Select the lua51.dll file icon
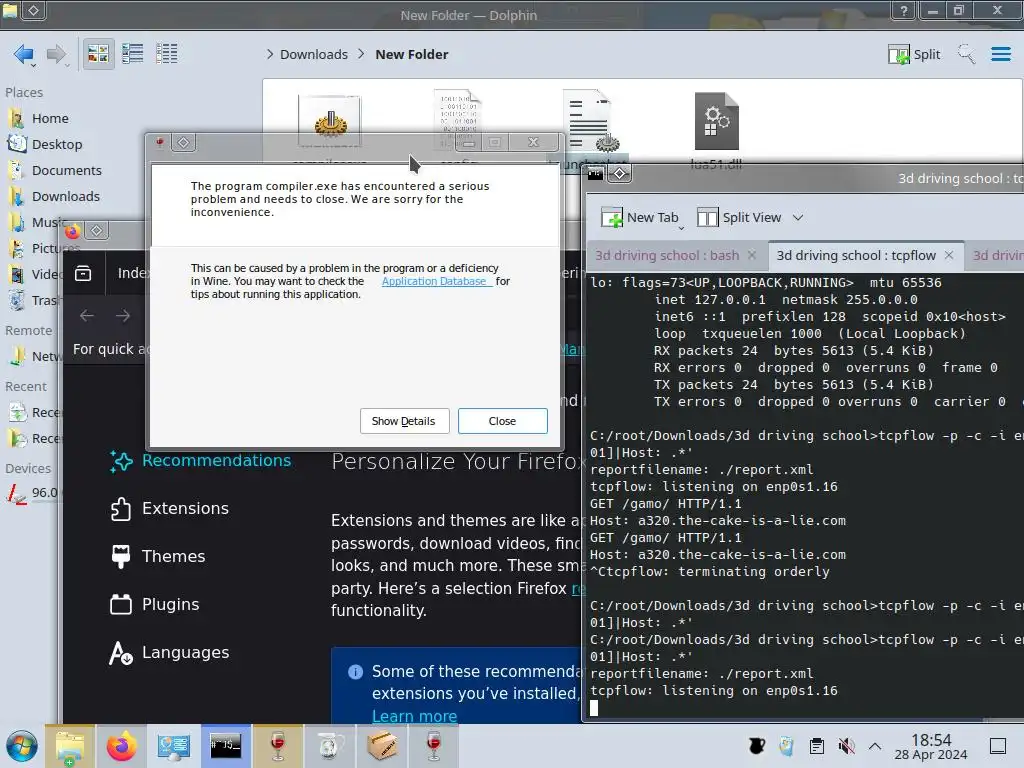The height and width of the screenshot is (768, 1024). click(x=716, y=122)
